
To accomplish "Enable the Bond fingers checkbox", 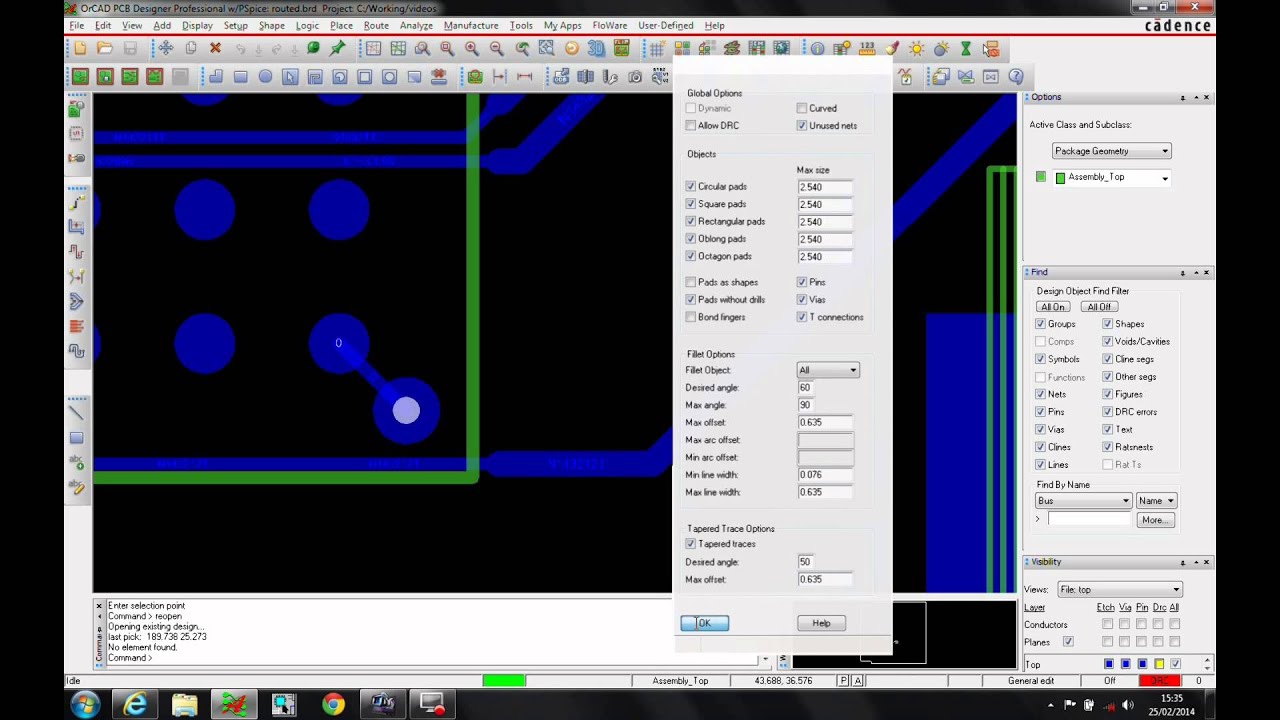I will [691, 317].
